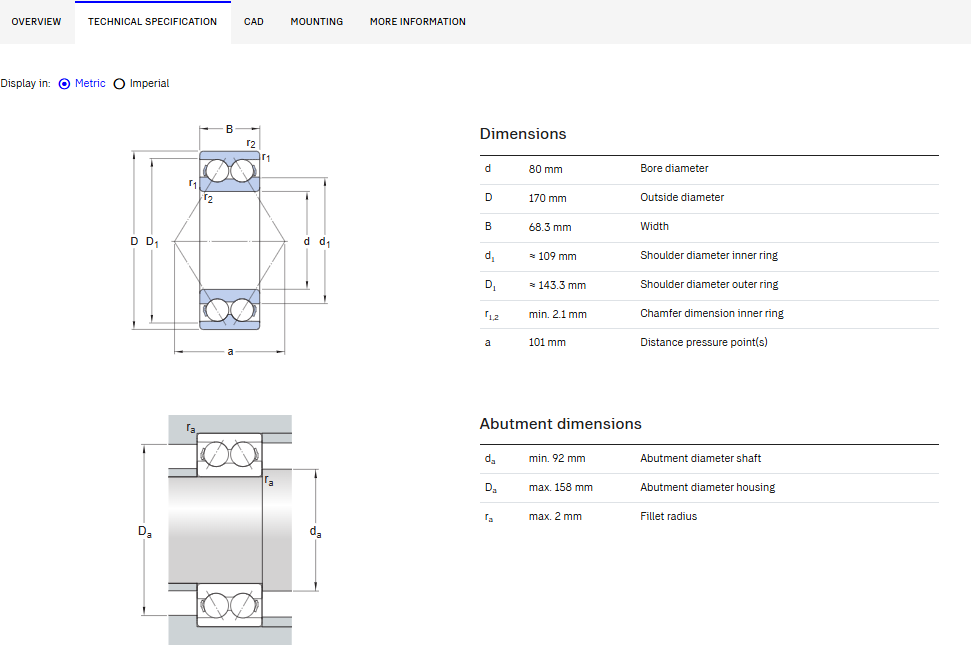
Task: Click 'Shoulder diameter inner ring' label
Action: point(709,255)
